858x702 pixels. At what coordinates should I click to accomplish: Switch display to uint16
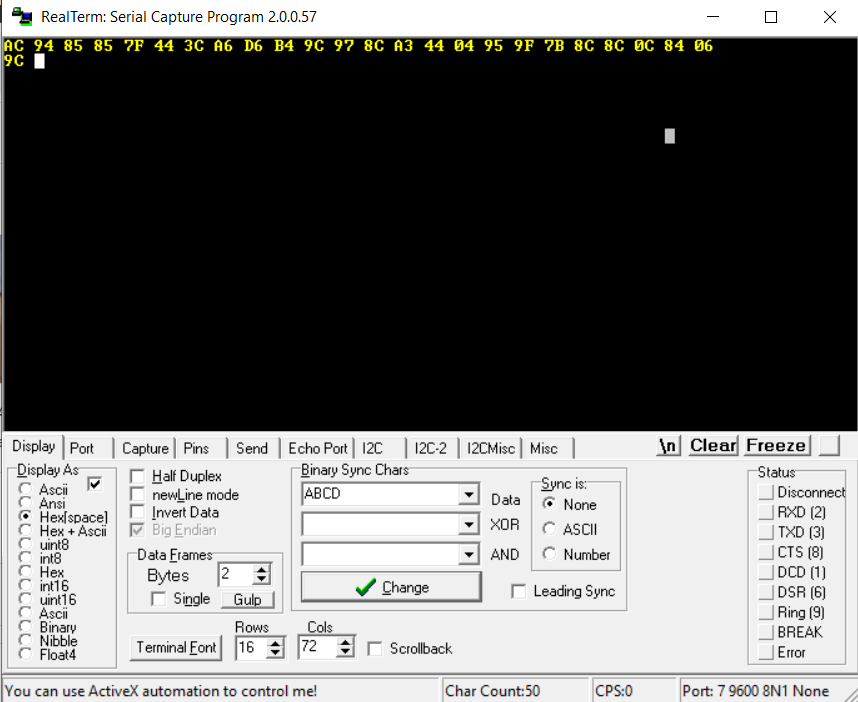pos(25,599)
